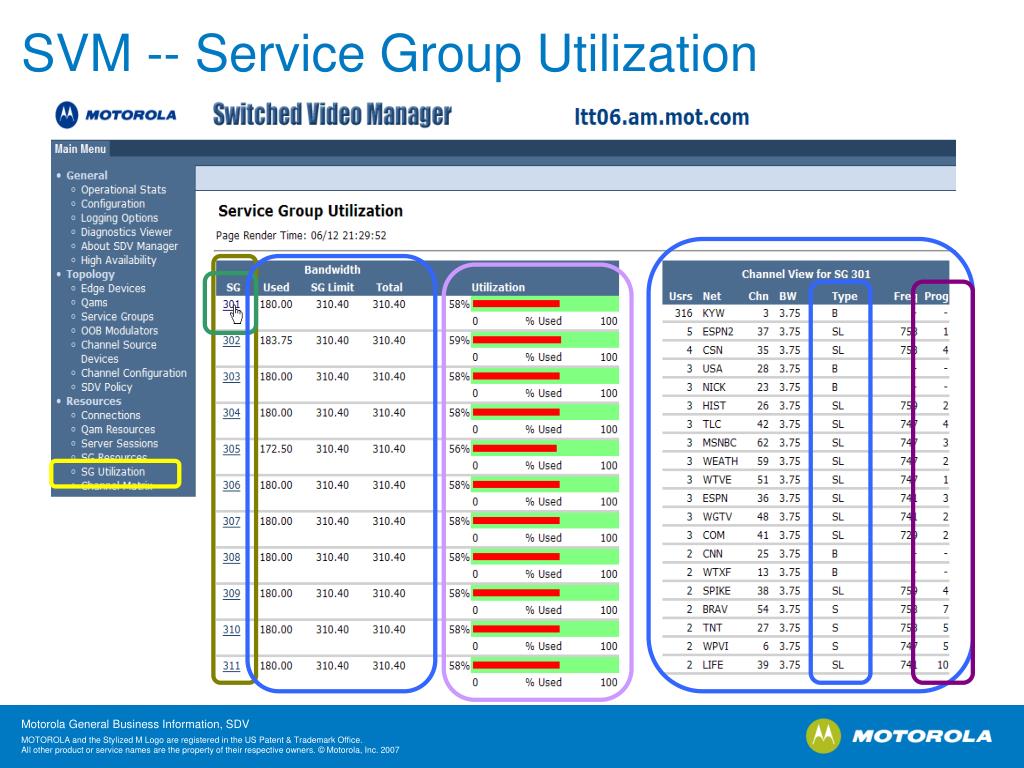Click the BRAV channel row
Image resolution: width=1024 pixels, height=768 pixels.
click(805, 609)
